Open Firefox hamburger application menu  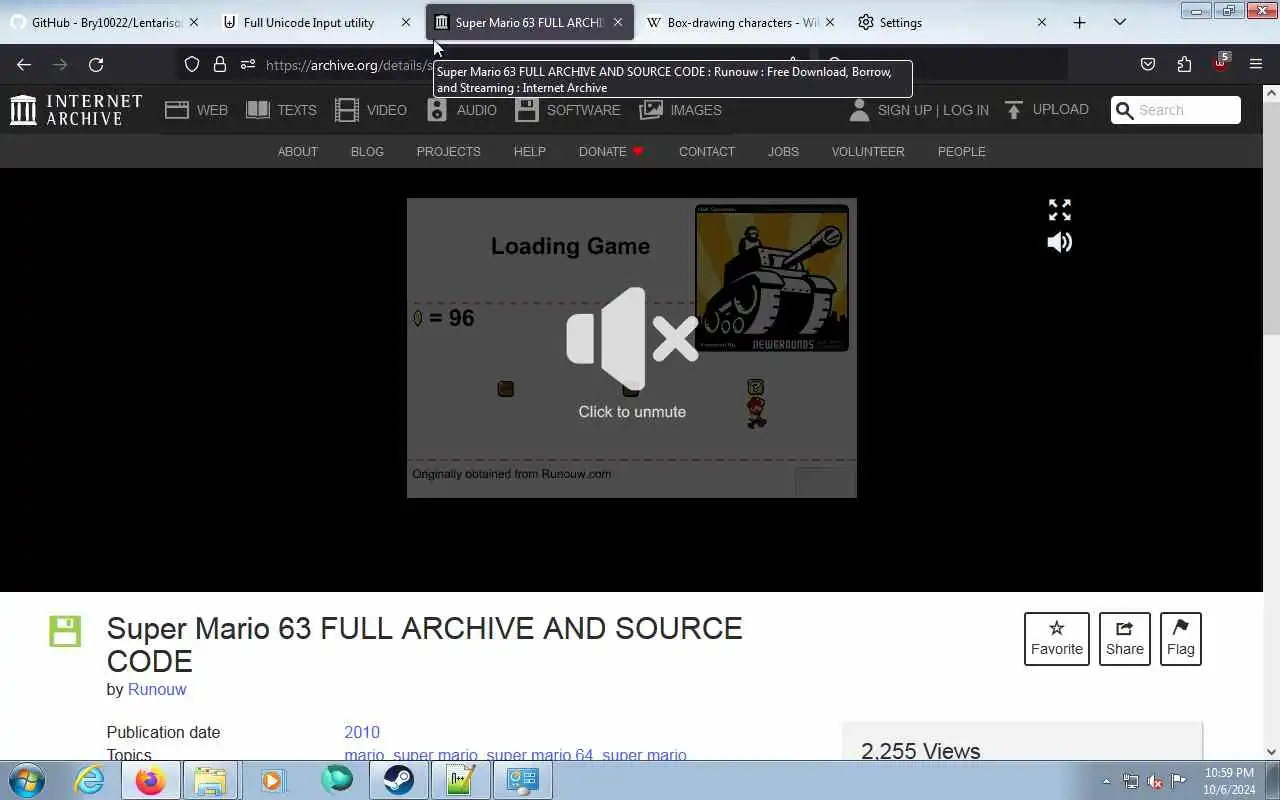[x=1256, y=64]
